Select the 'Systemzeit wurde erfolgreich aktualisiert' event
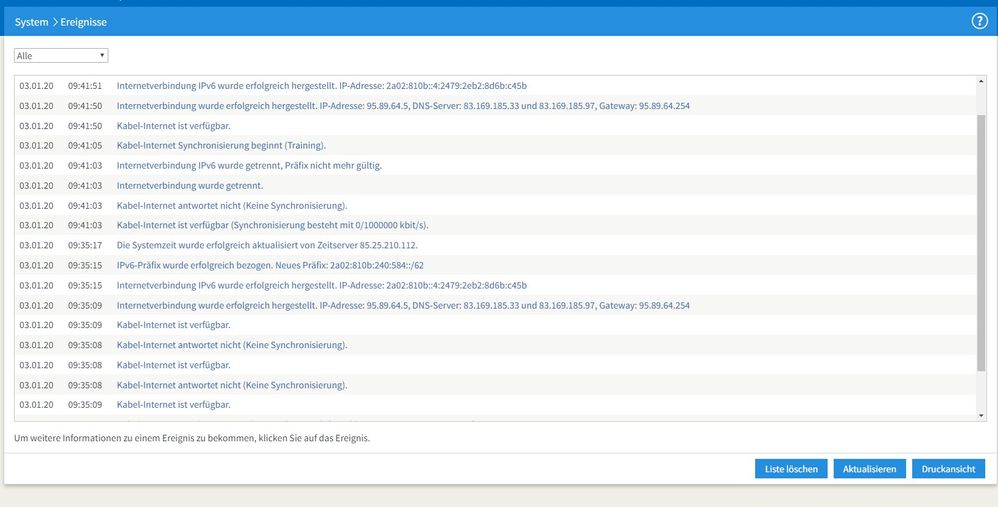This screenshot has height=507, width=998. tap(495, 245)
